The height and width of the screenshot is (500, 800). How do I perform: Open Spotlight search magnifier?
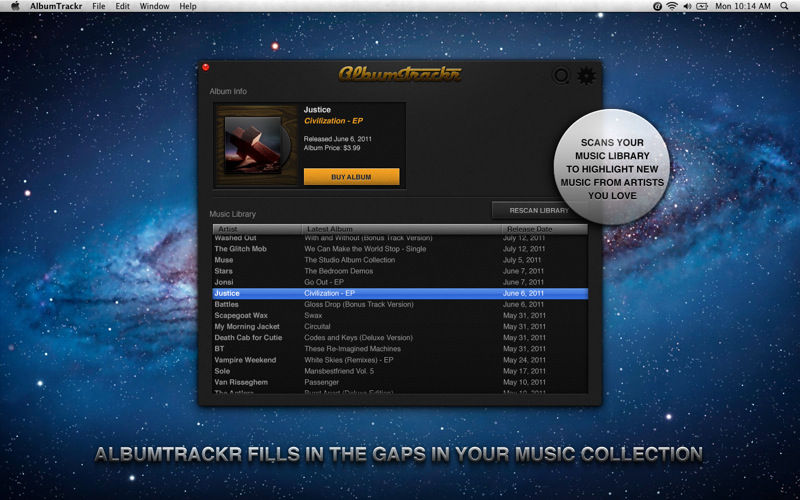[x=784, y=6]
